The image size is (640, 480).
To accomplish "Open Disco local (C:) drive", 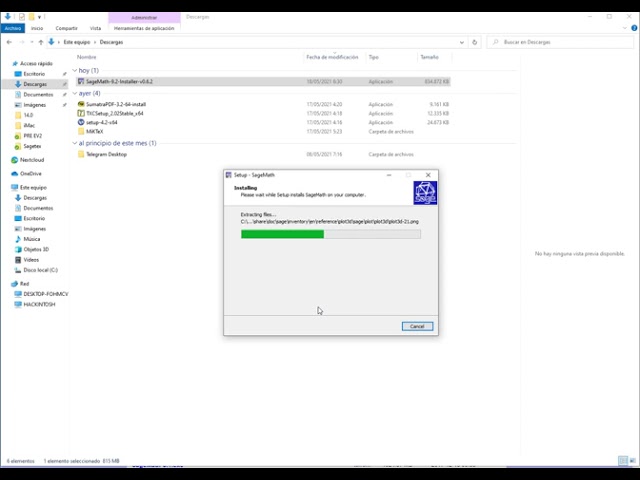I will 40,270.
